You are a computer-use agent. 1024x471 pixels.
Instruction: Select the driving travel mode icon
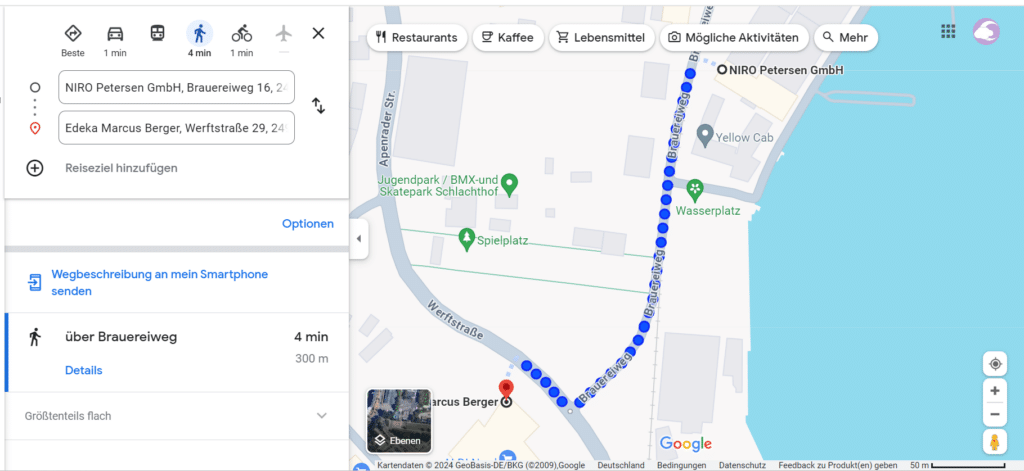pos(115,33)
